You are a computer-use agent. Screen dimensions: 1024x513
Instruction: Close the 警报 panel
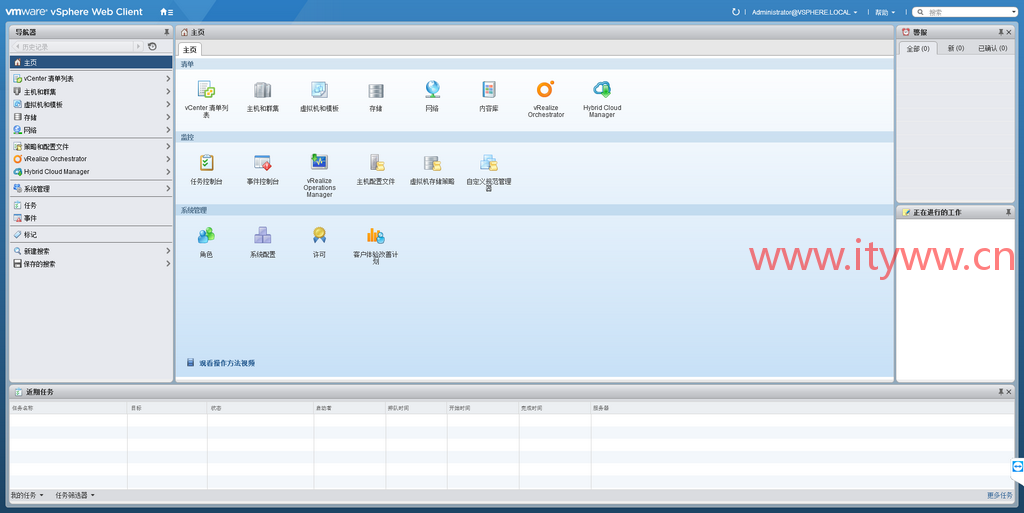coord(1009,32)
